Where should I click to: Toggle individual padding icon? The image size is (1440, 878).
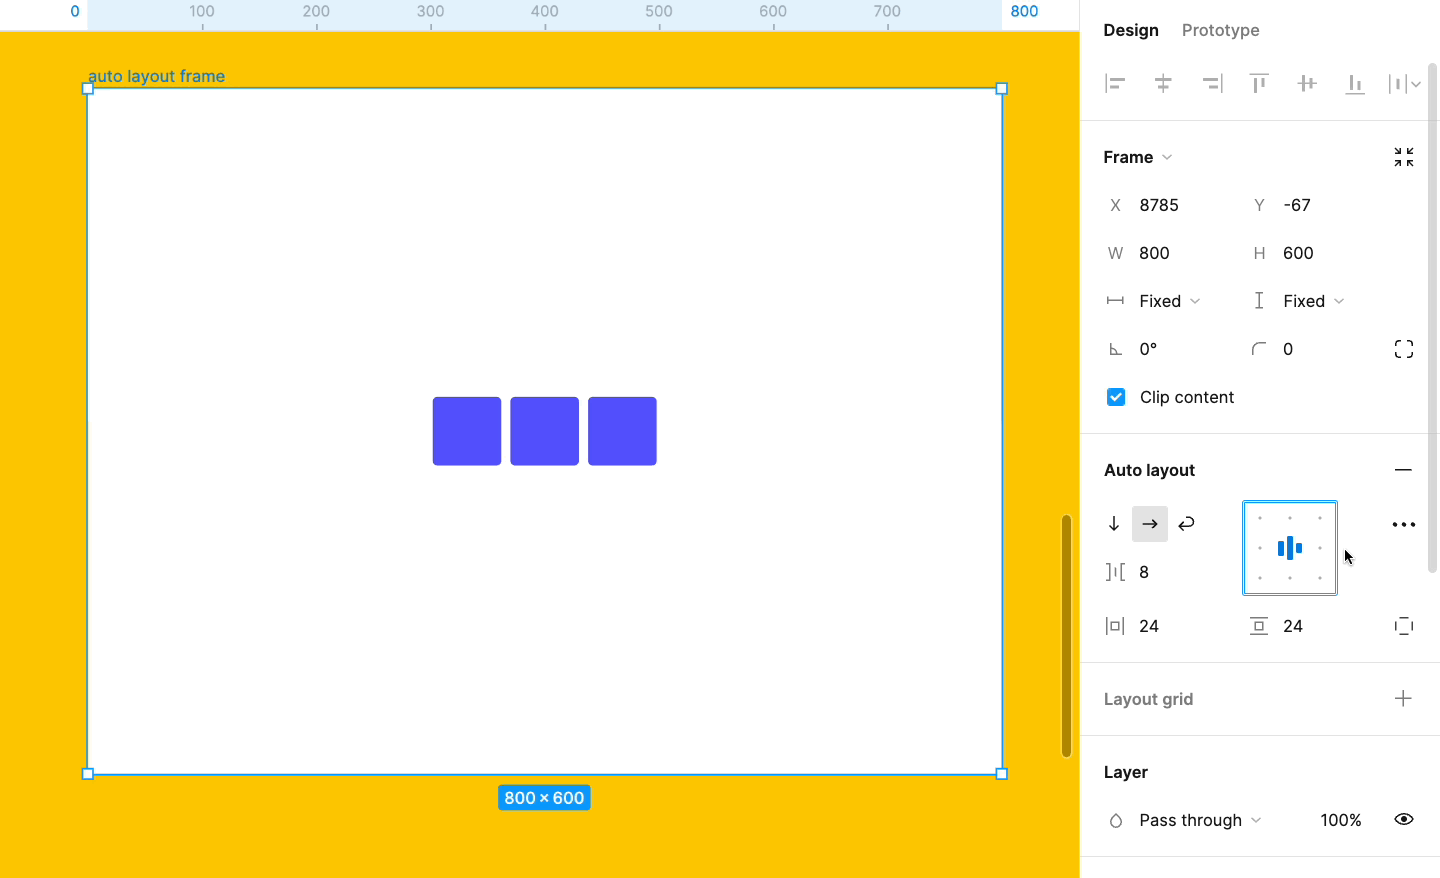pyautogui.click(x=1404, y=626)
